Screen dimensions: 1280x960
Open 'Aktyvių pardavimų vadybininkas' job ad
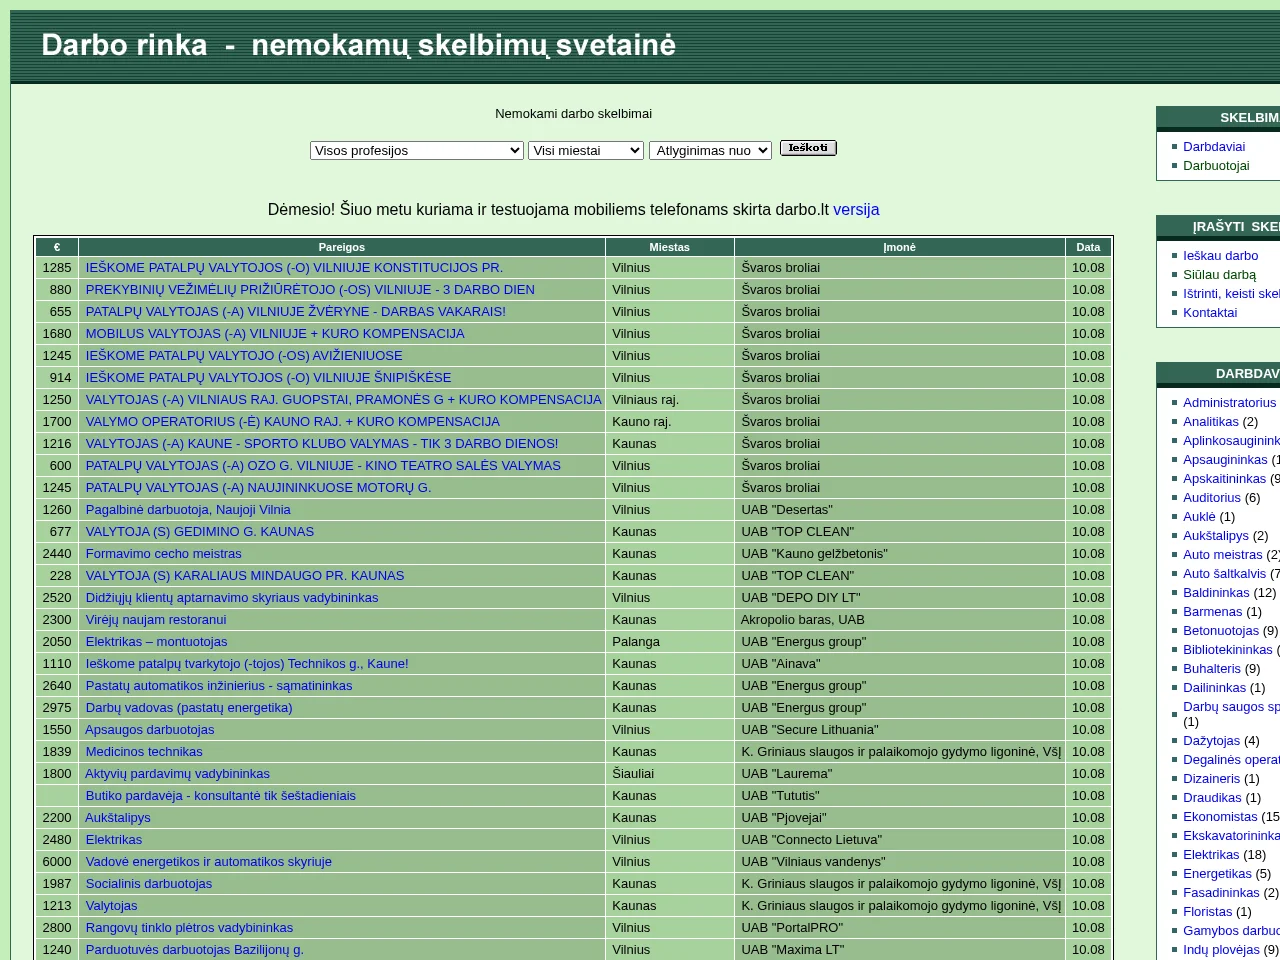178,774
